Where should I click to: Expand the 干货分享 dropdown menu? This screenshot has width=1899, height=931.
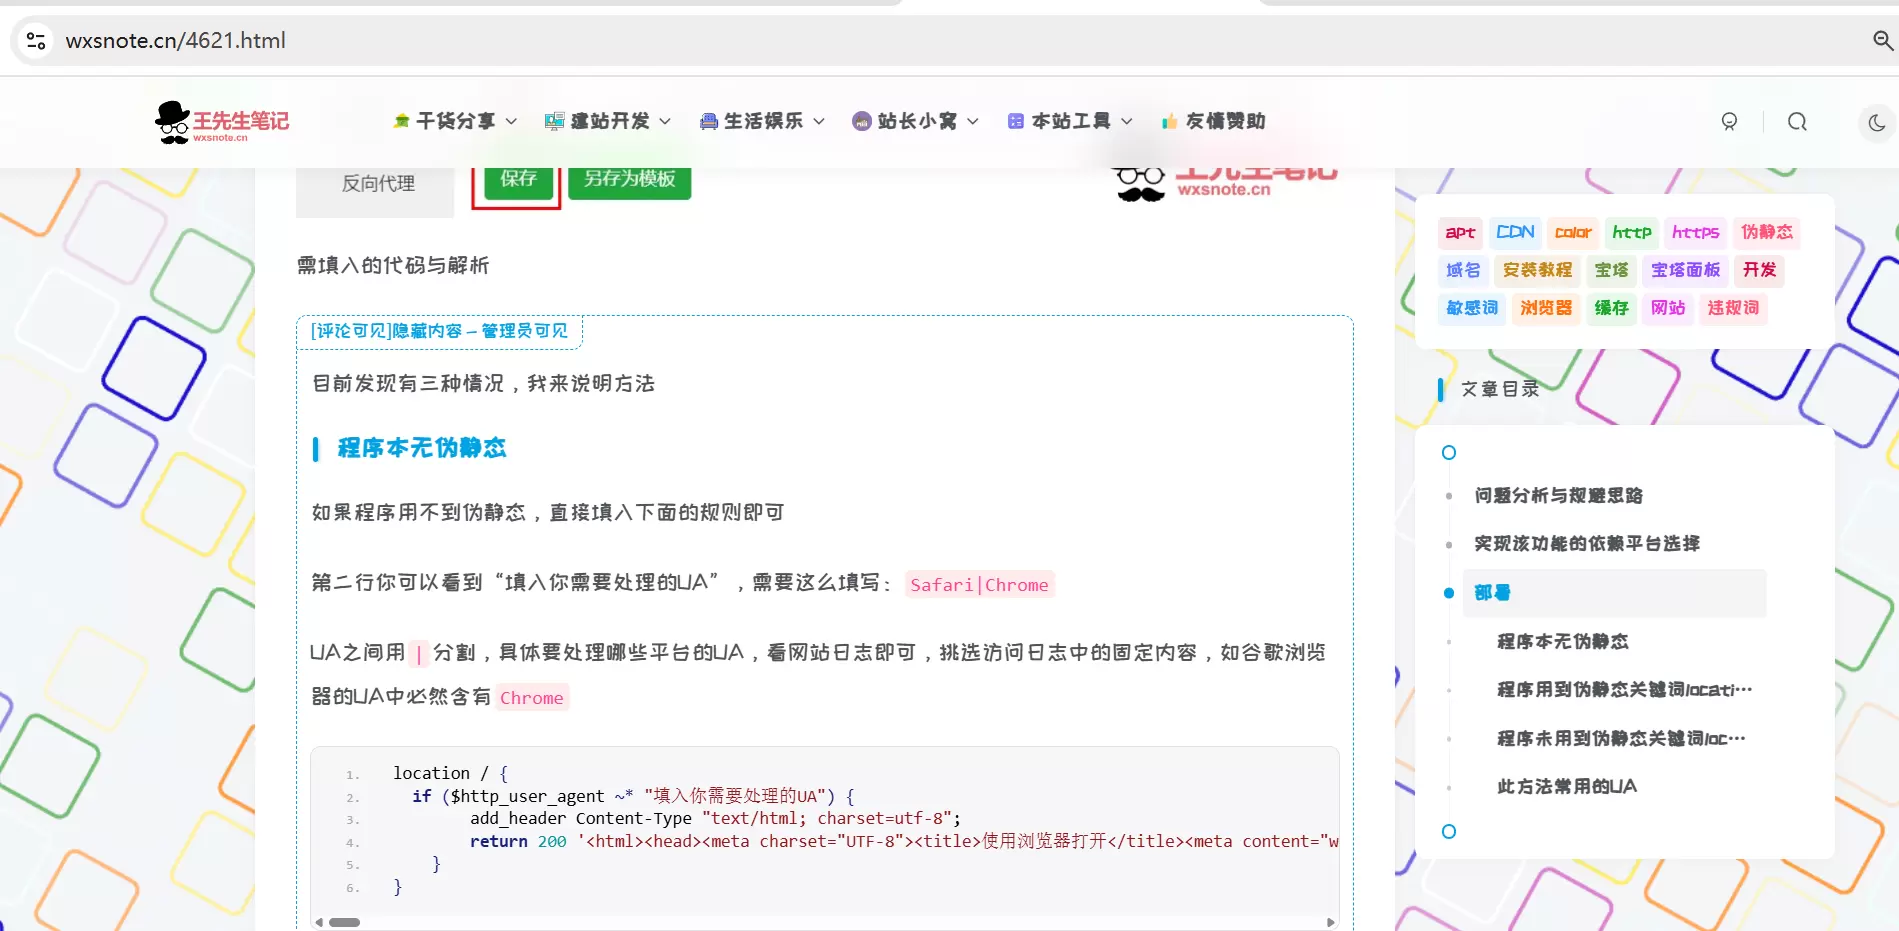455,121
